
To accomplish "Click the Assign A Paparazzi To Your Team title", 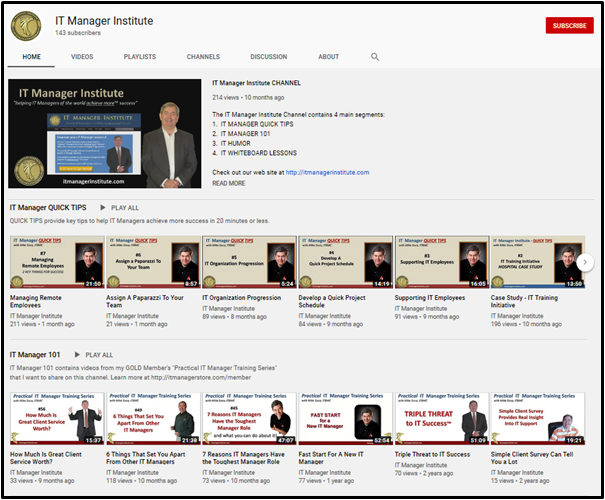I will pyautogui.click(x=145, y=301).
